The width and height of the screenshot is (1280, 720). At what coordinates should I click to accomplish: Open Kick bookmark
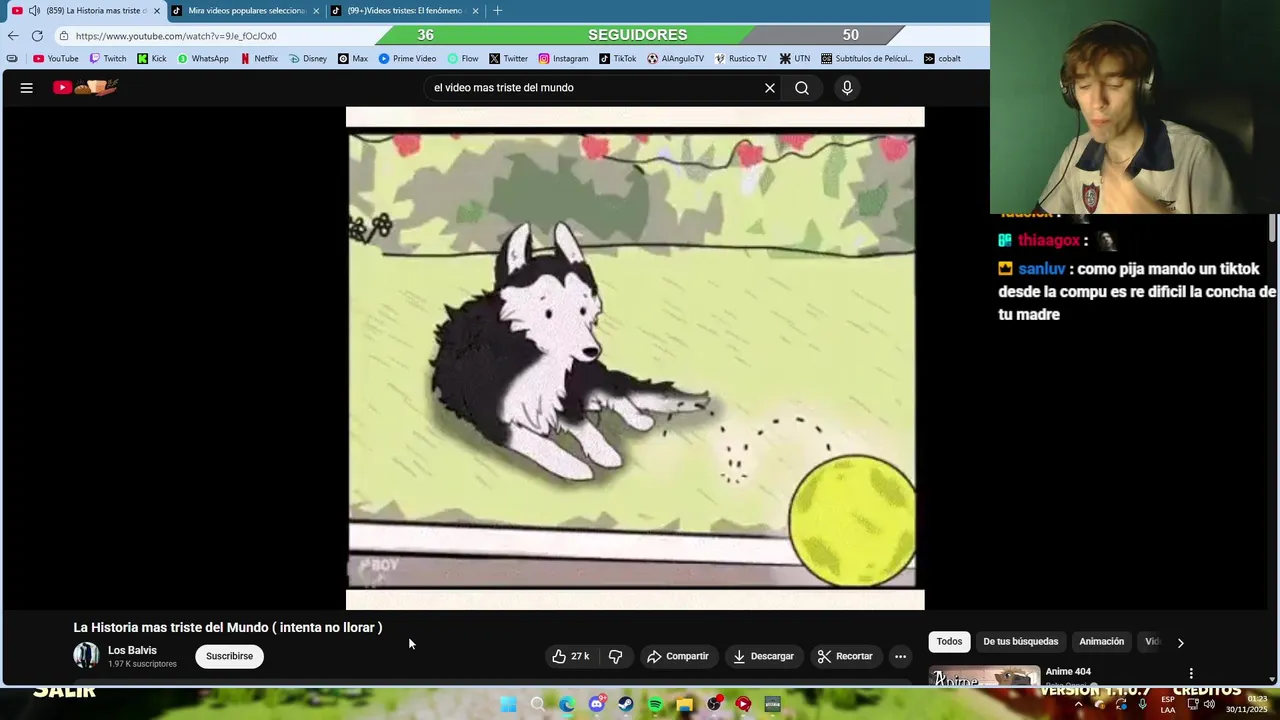click(x=152, y=59)
